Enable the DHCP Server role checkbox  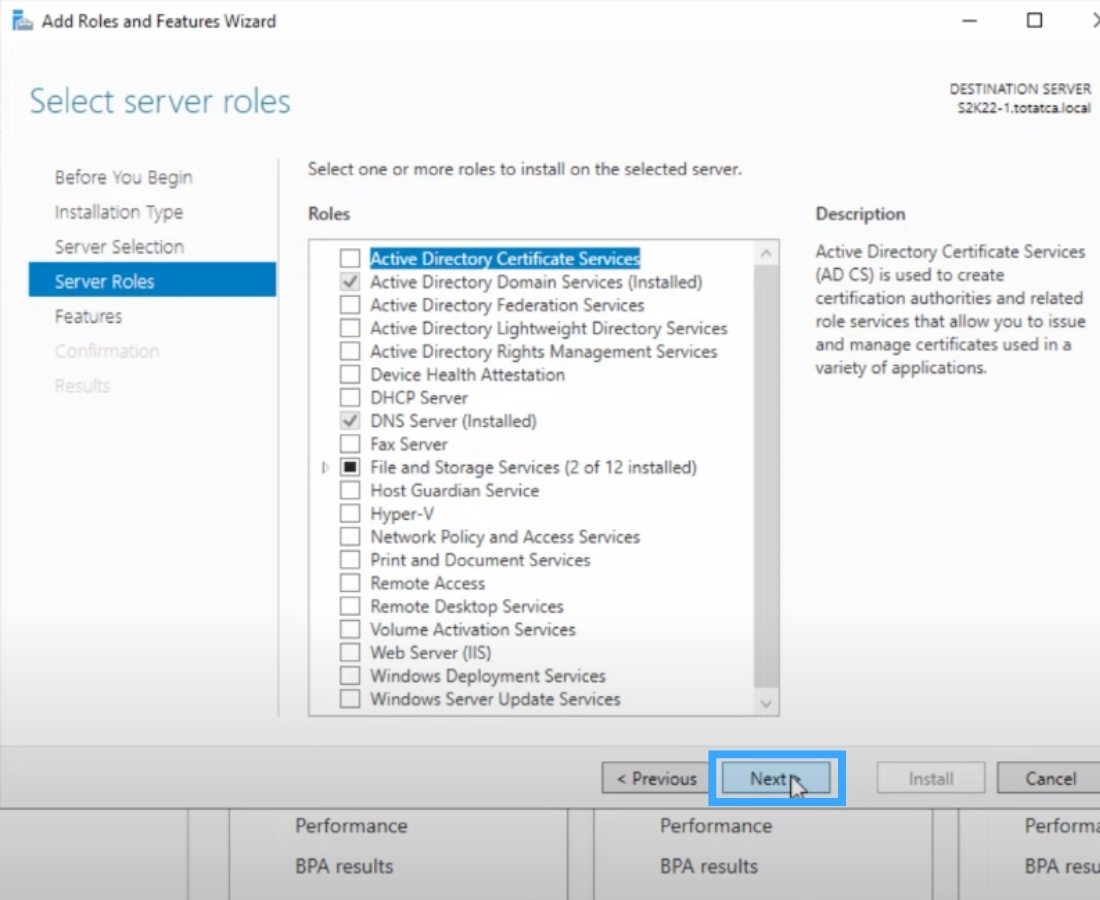350,398
